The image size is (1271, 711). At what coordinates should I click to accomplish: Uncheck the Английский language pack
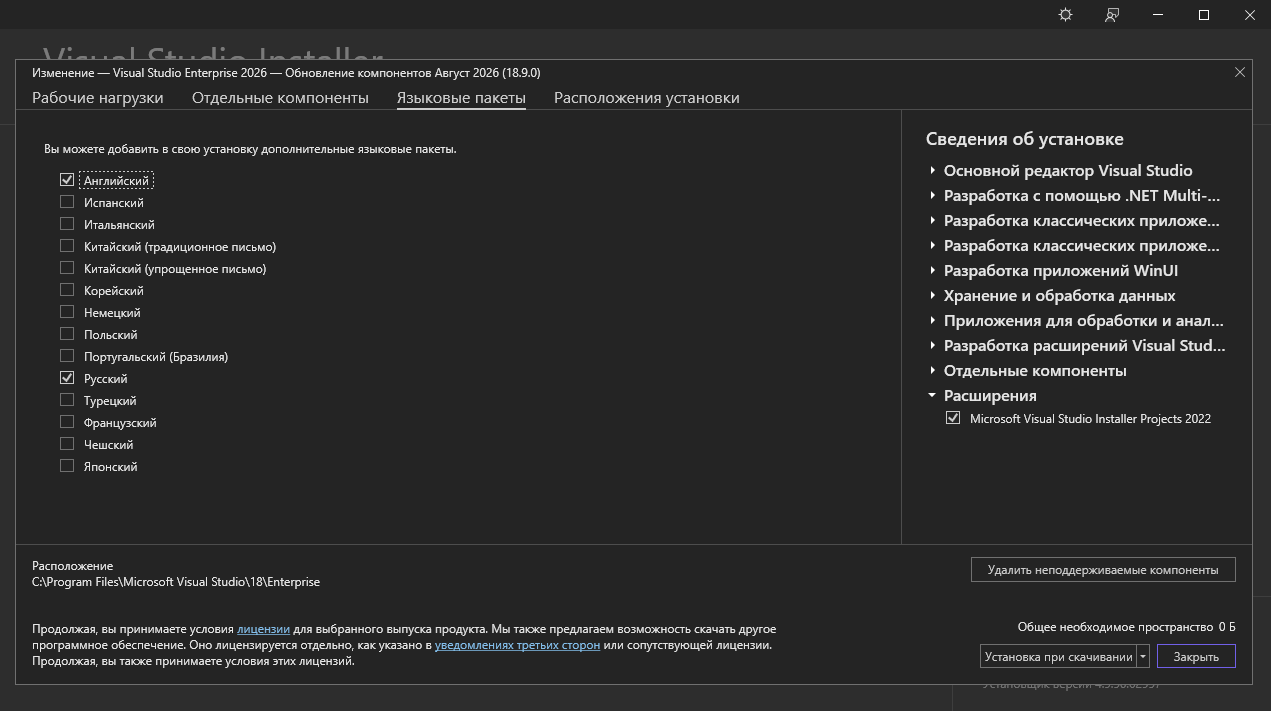(67, 180)
